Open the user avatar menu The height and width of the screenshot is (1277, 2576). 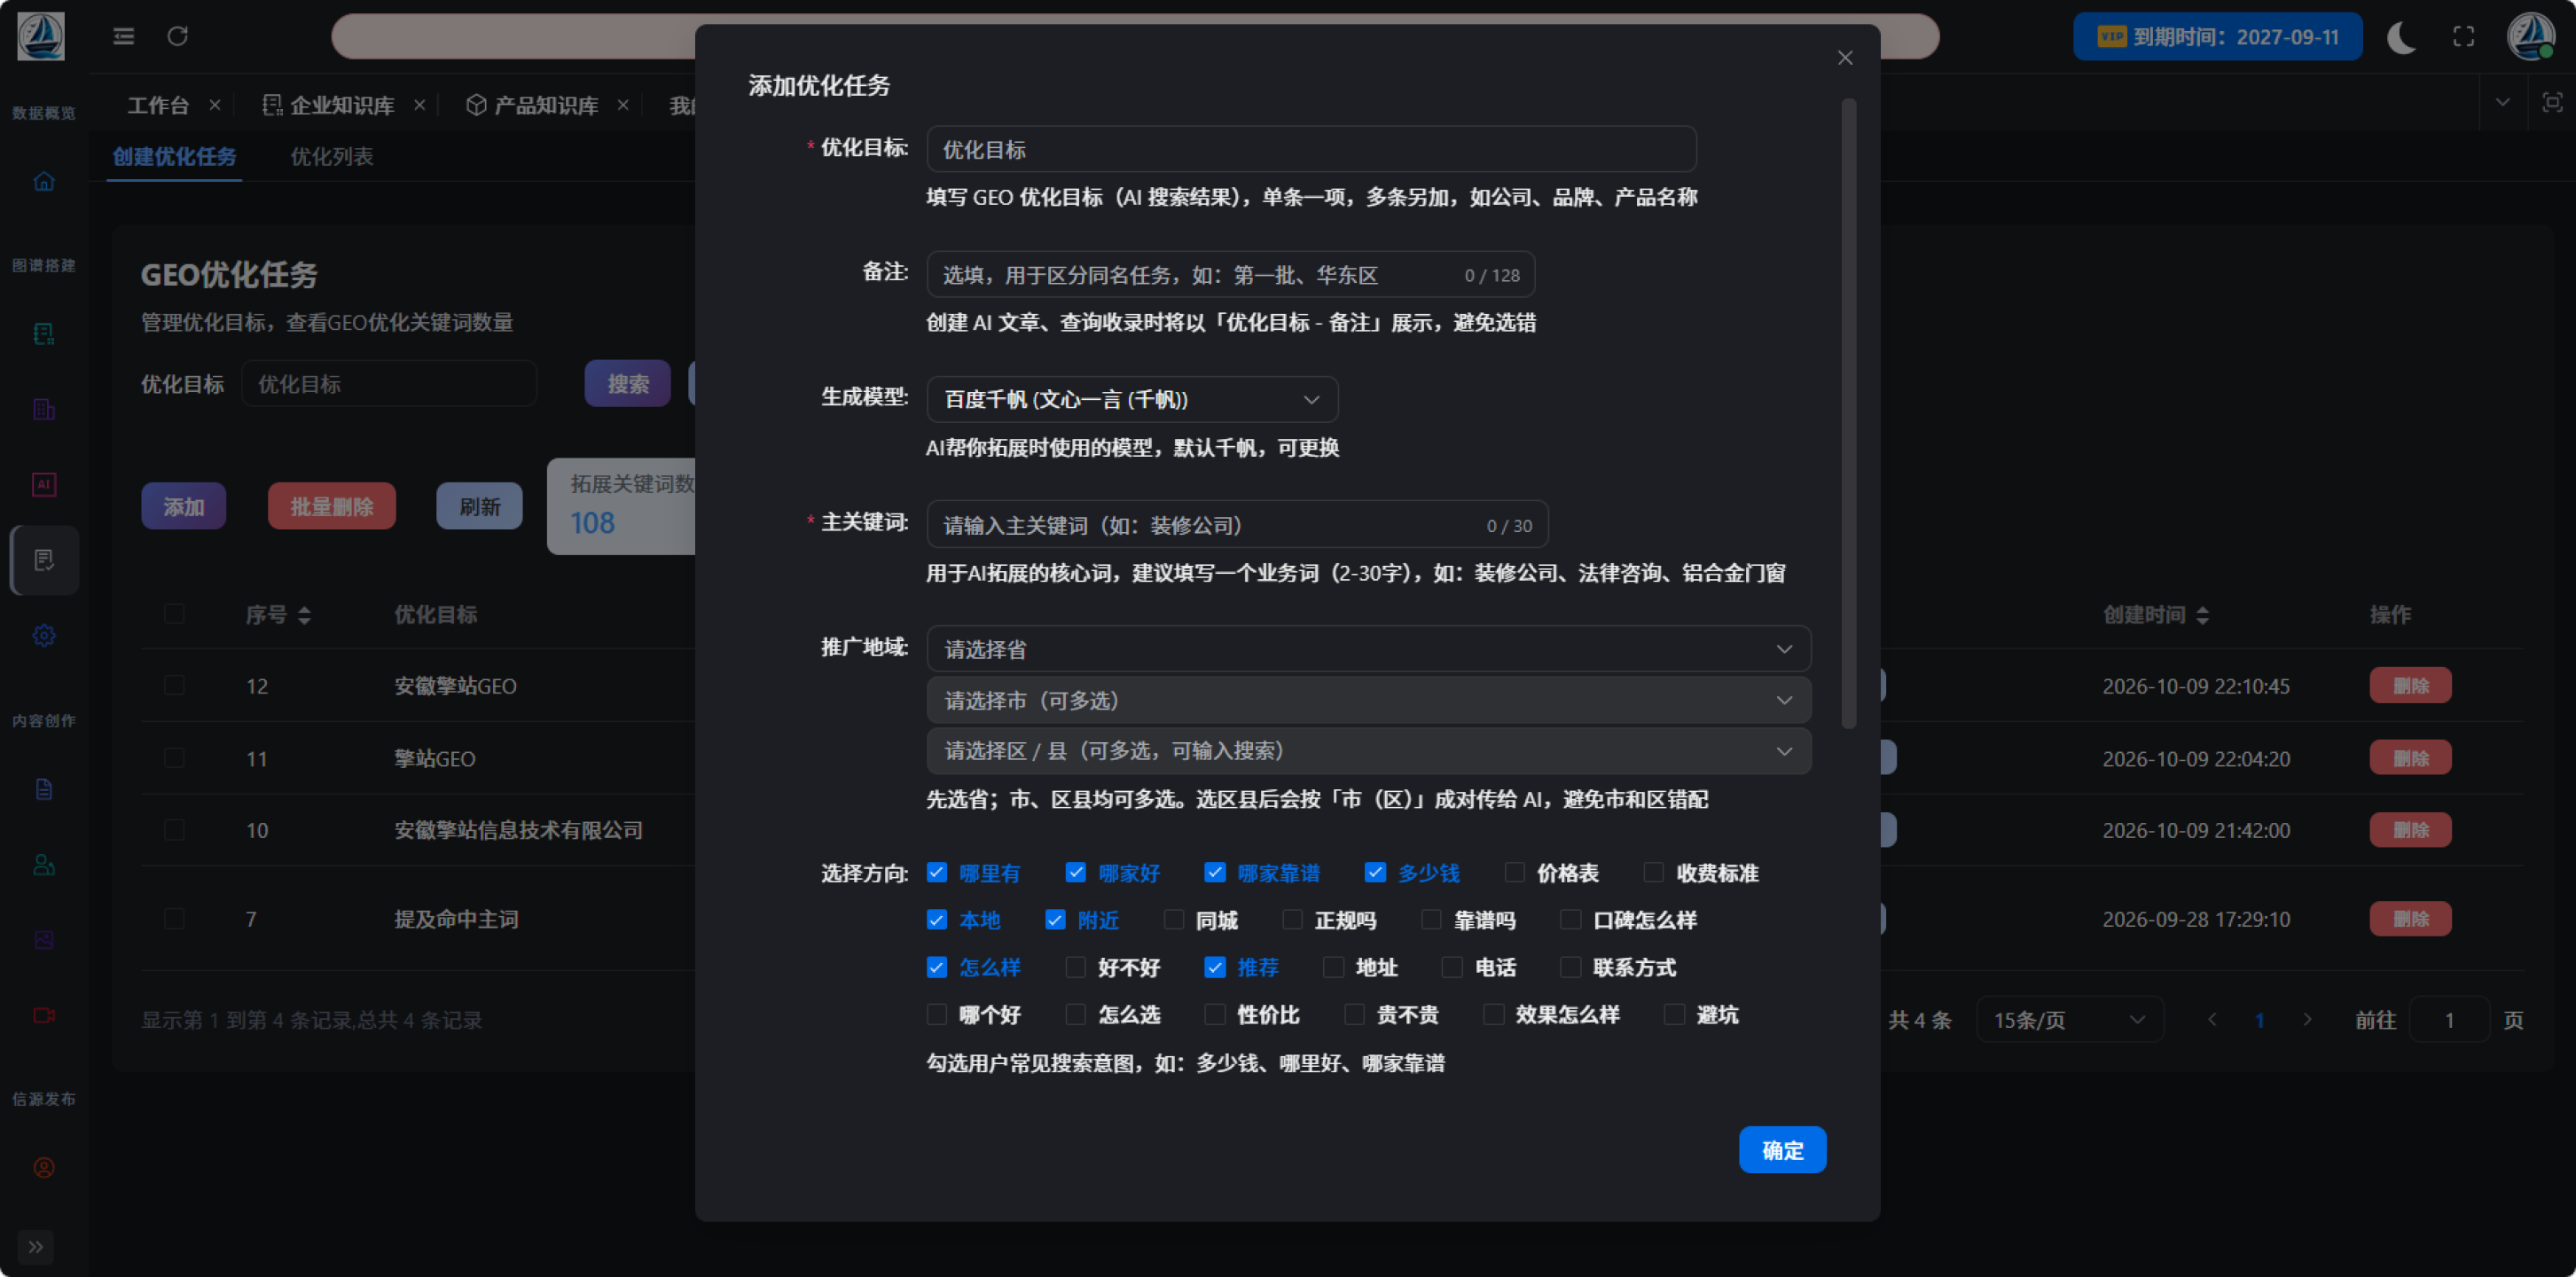coord(2531,36)
